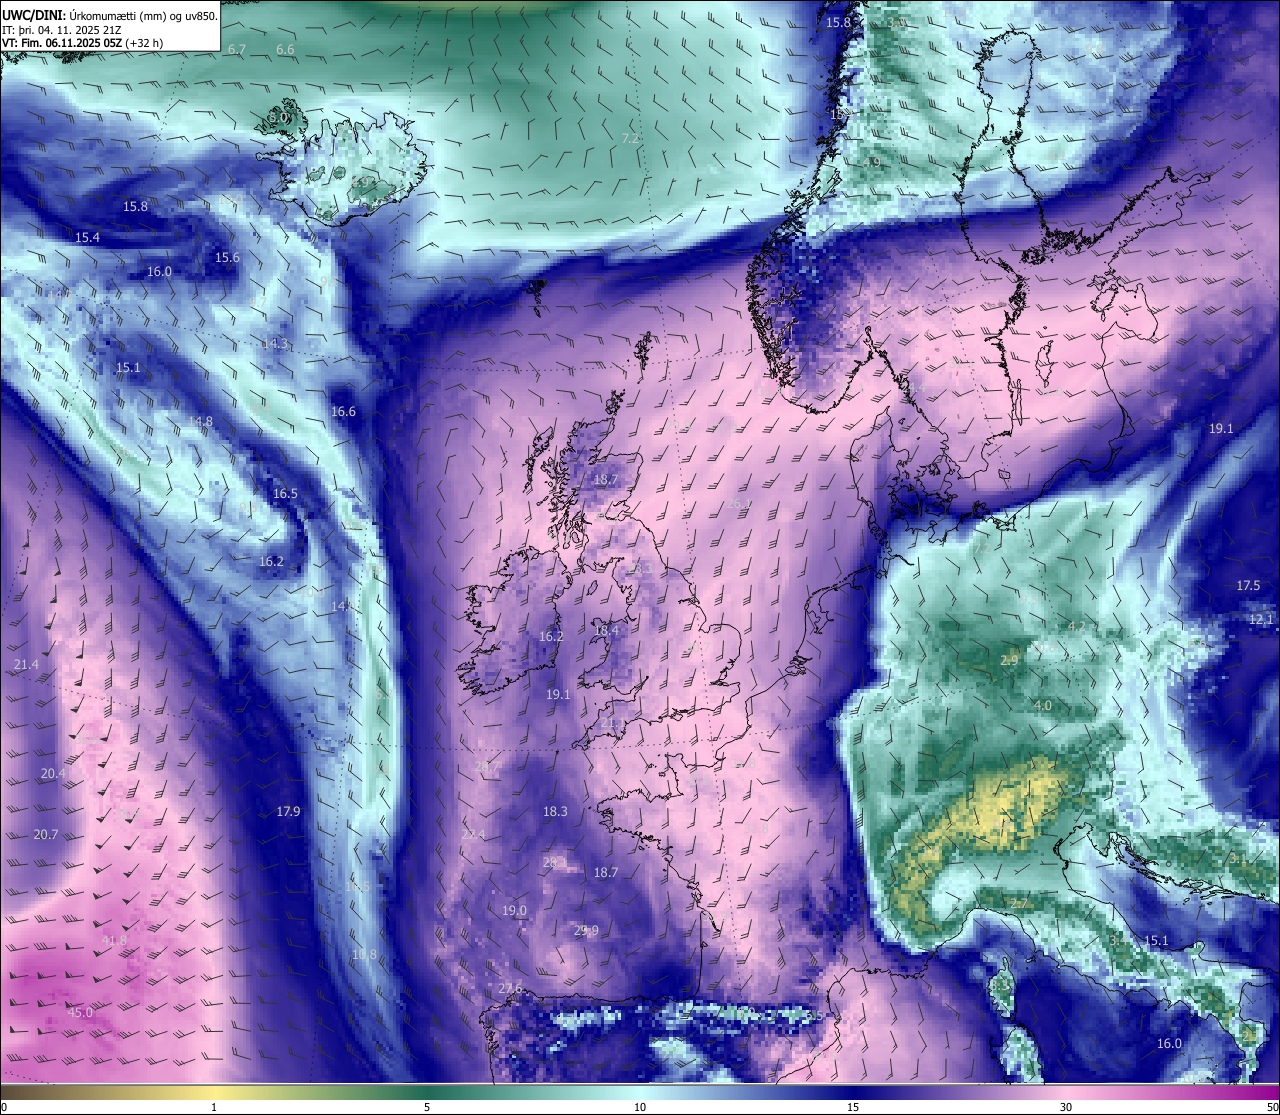This screenshot has height=1115, width=1280.
Task: Click the map value "6.6"
Action: (x=285, y=49)
